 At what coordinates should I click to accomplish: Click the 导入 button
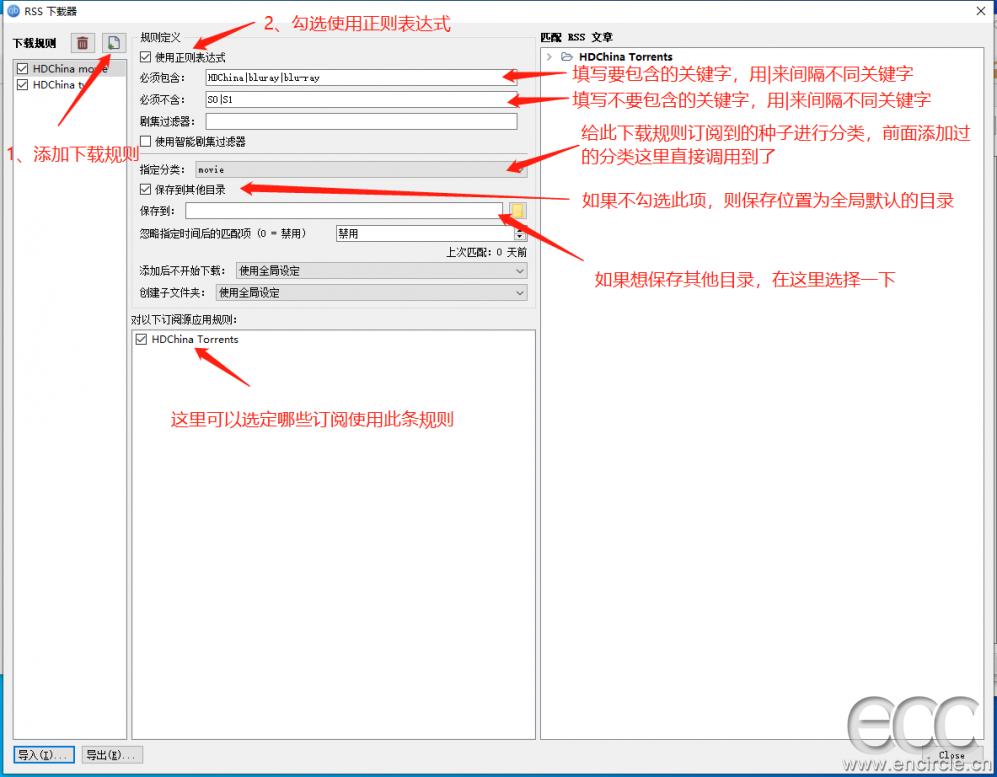click(44, 754)
